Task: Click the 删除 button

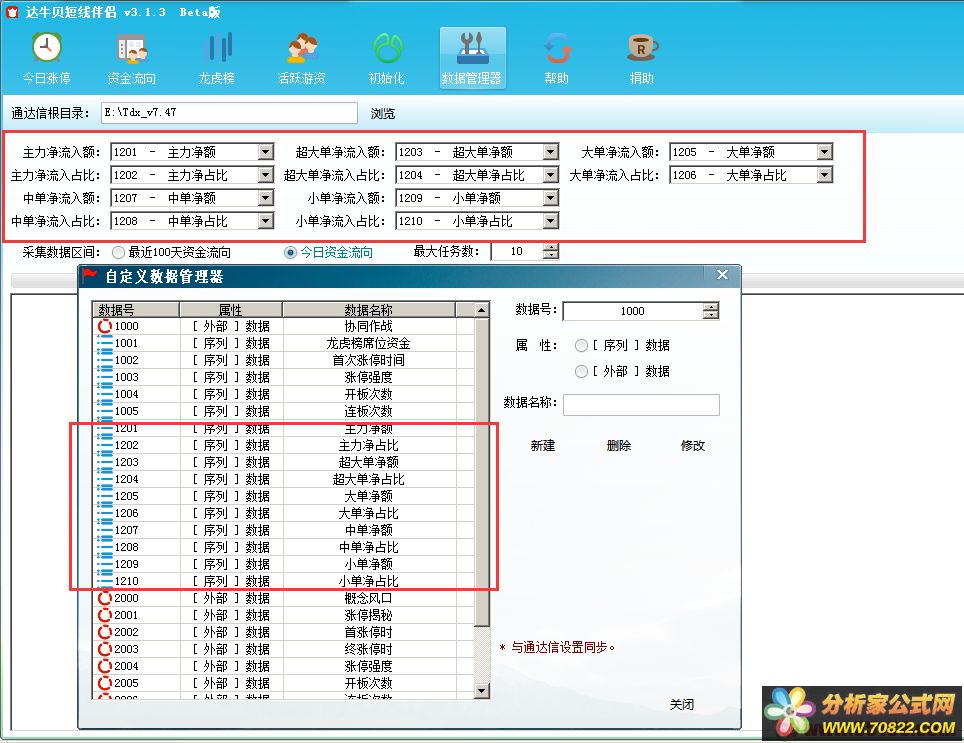Action: pos(618,446)
